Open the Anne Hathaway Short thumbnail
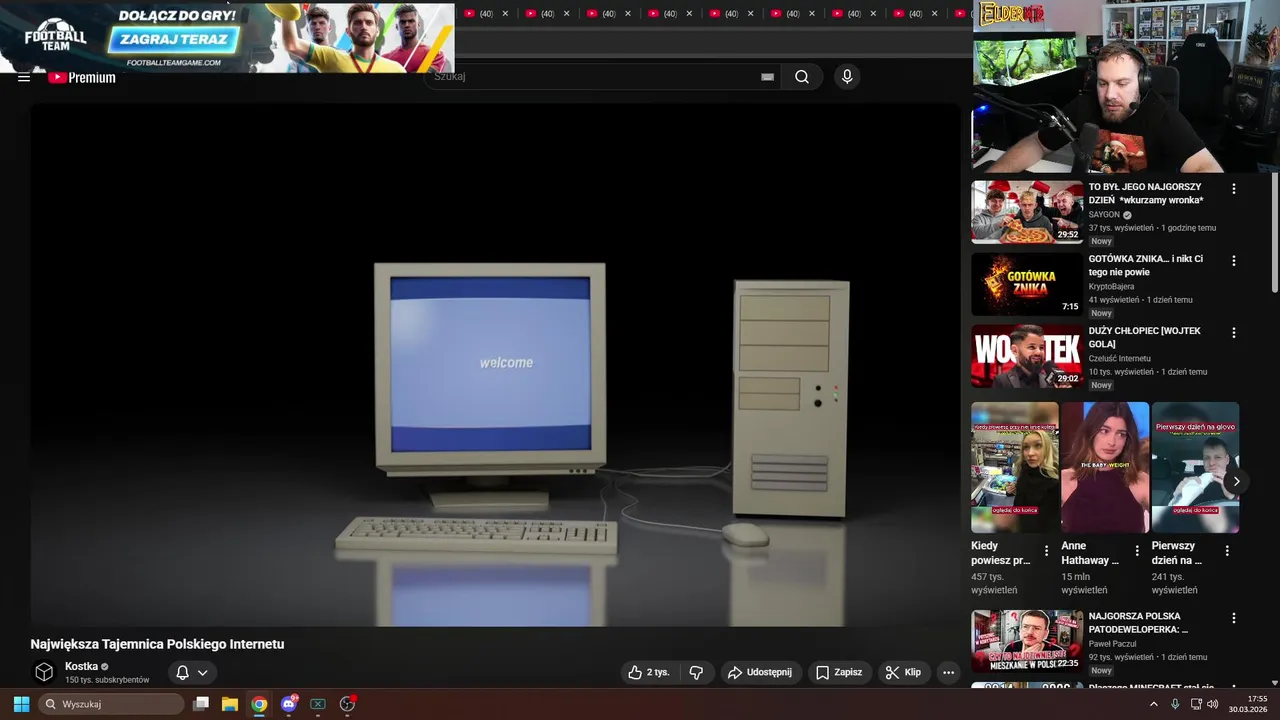This screenshot has height=720, width=1280. click(1105, 467)
